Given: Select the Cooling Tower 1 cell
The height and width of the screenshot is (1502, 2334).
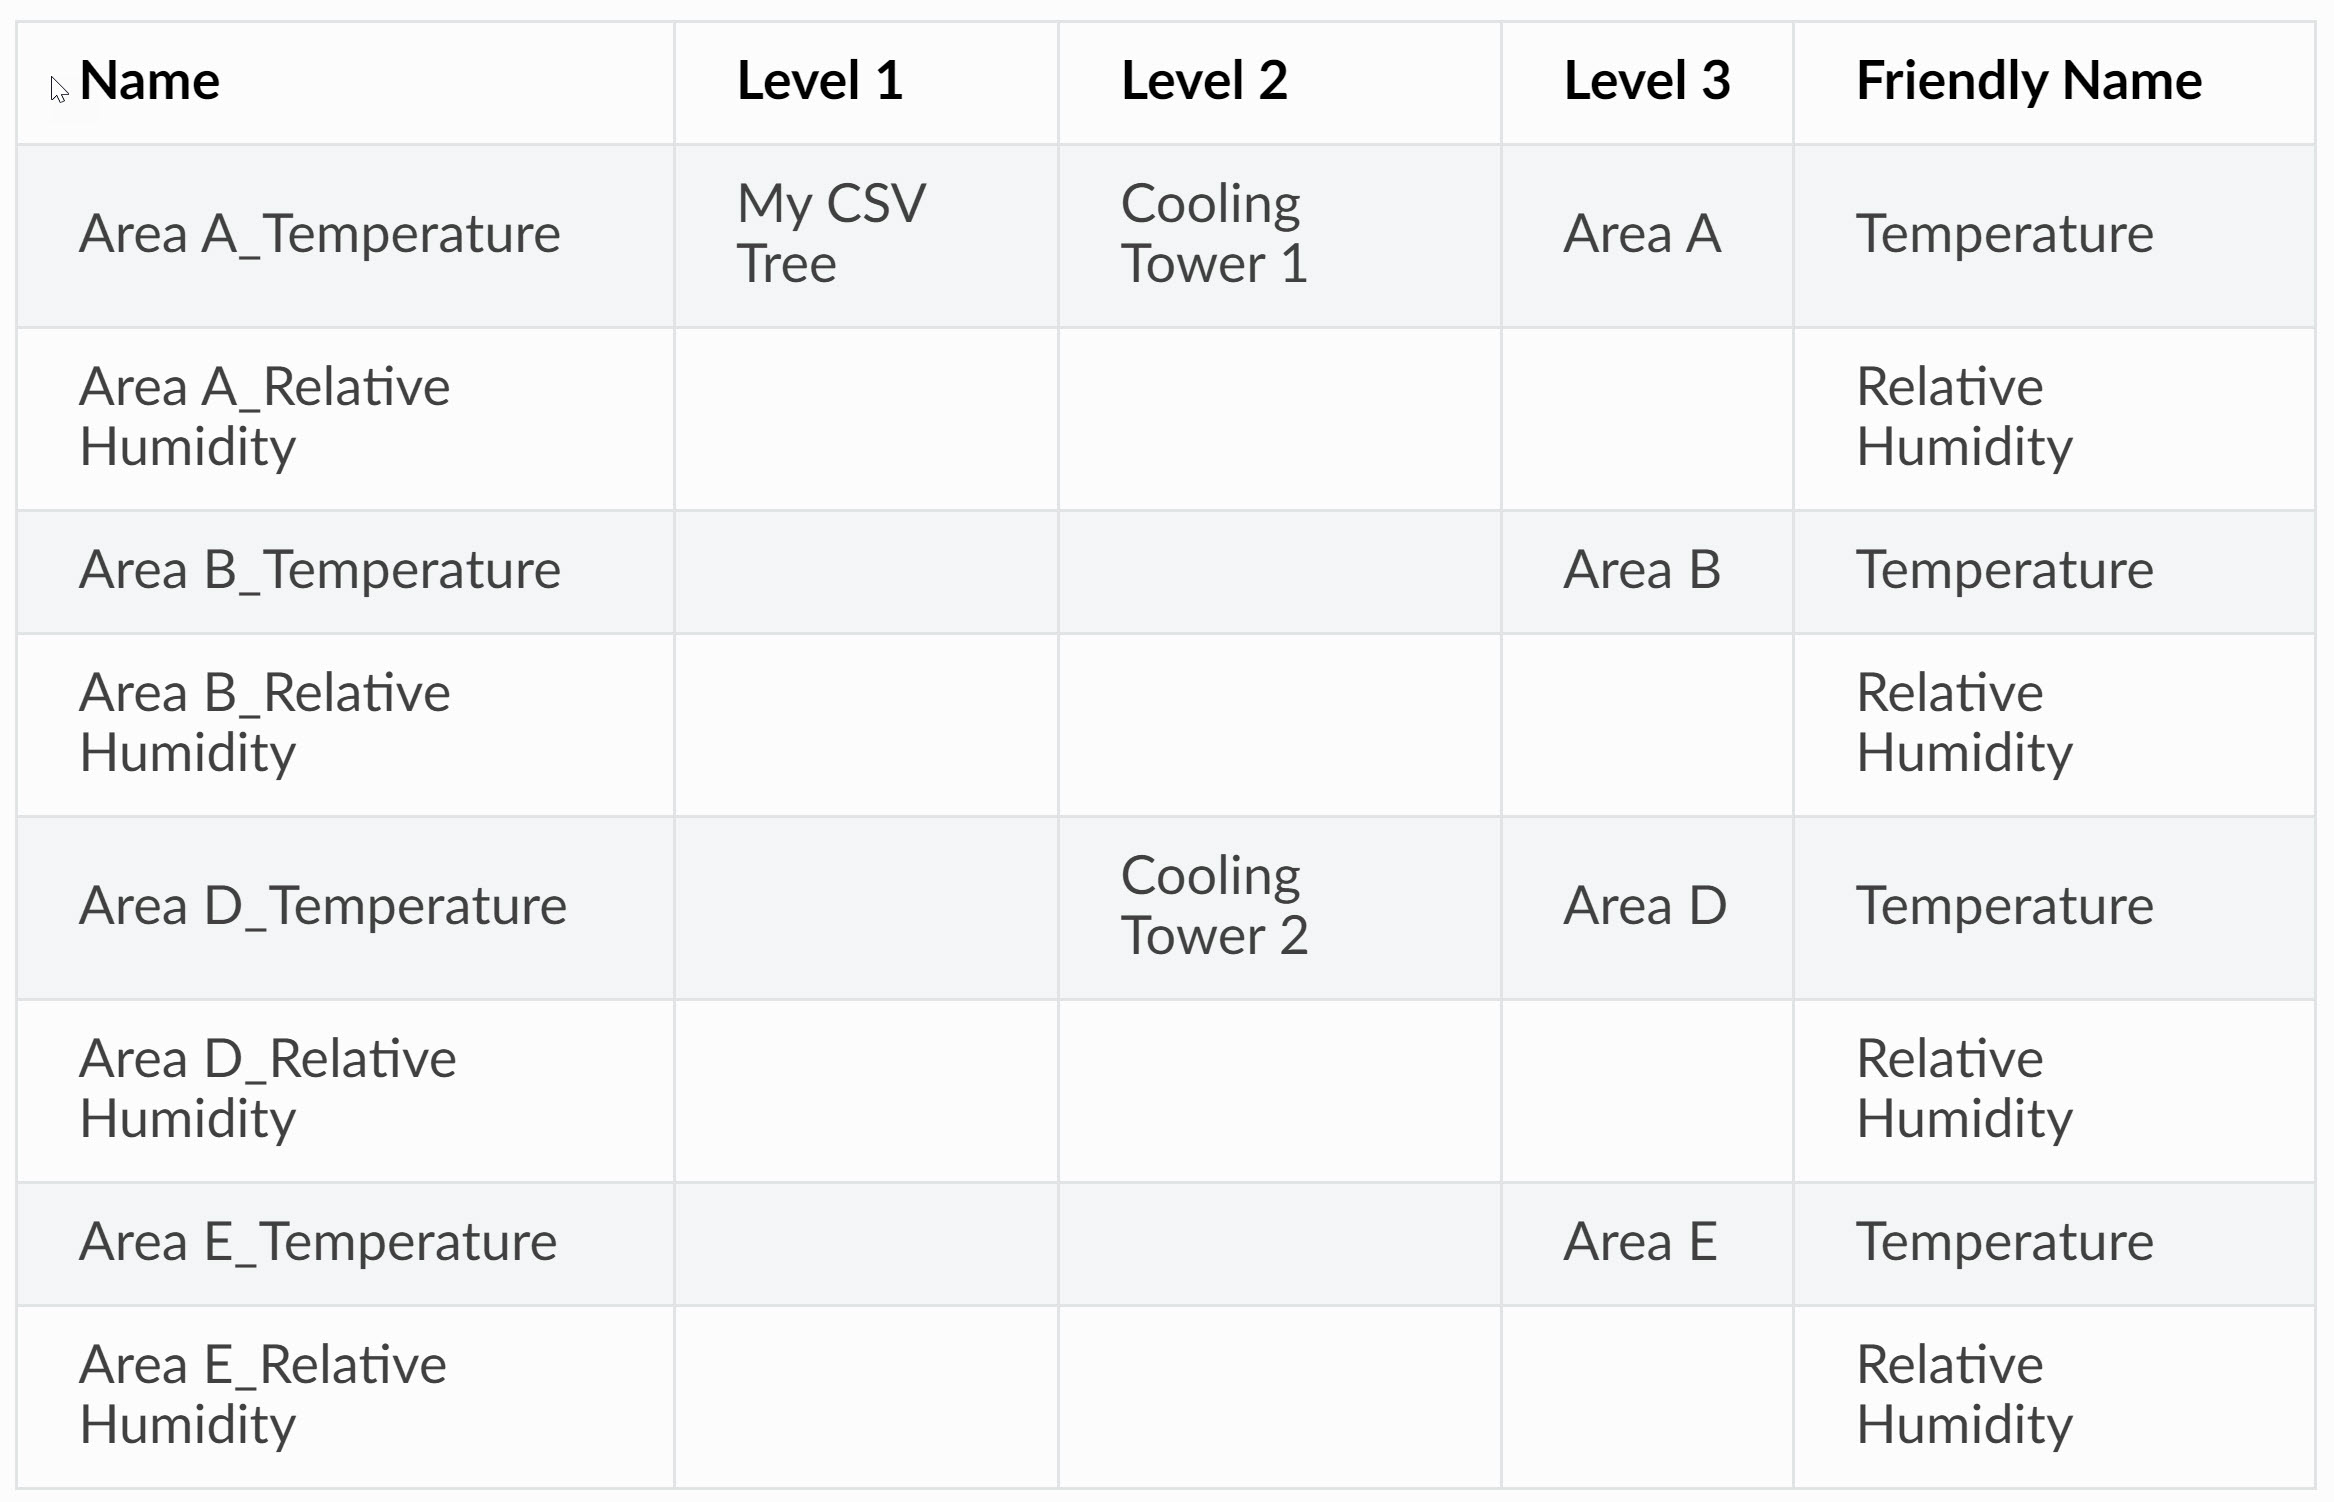Looking at the screenshot, I should coord(1280,236).
